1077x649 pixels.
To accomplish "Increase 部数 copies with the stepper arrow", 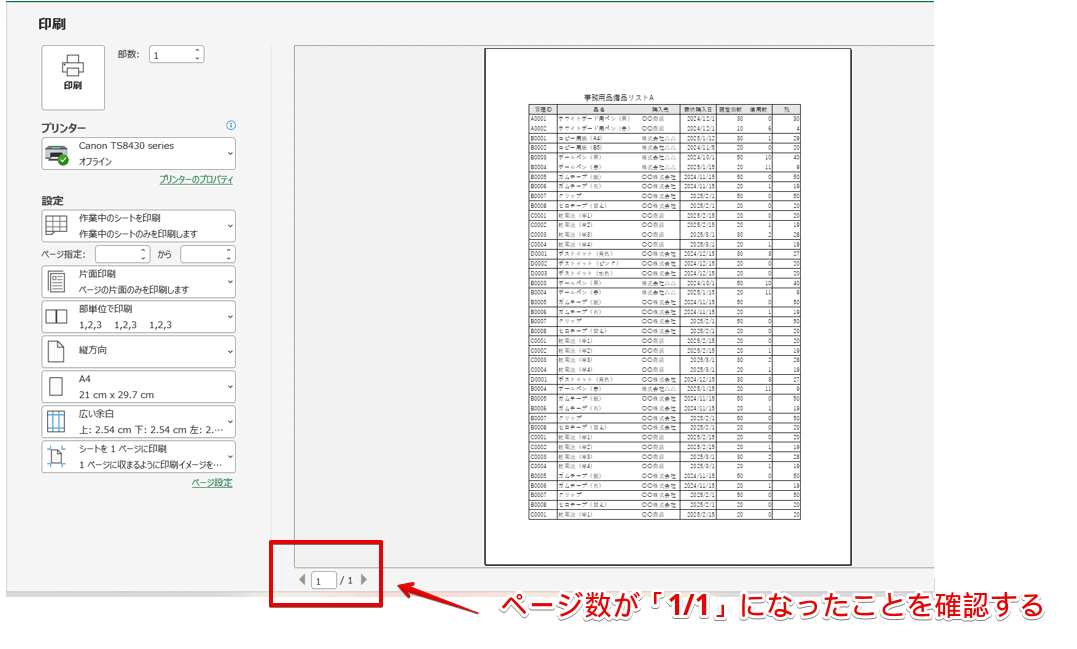I will point(196,49).
